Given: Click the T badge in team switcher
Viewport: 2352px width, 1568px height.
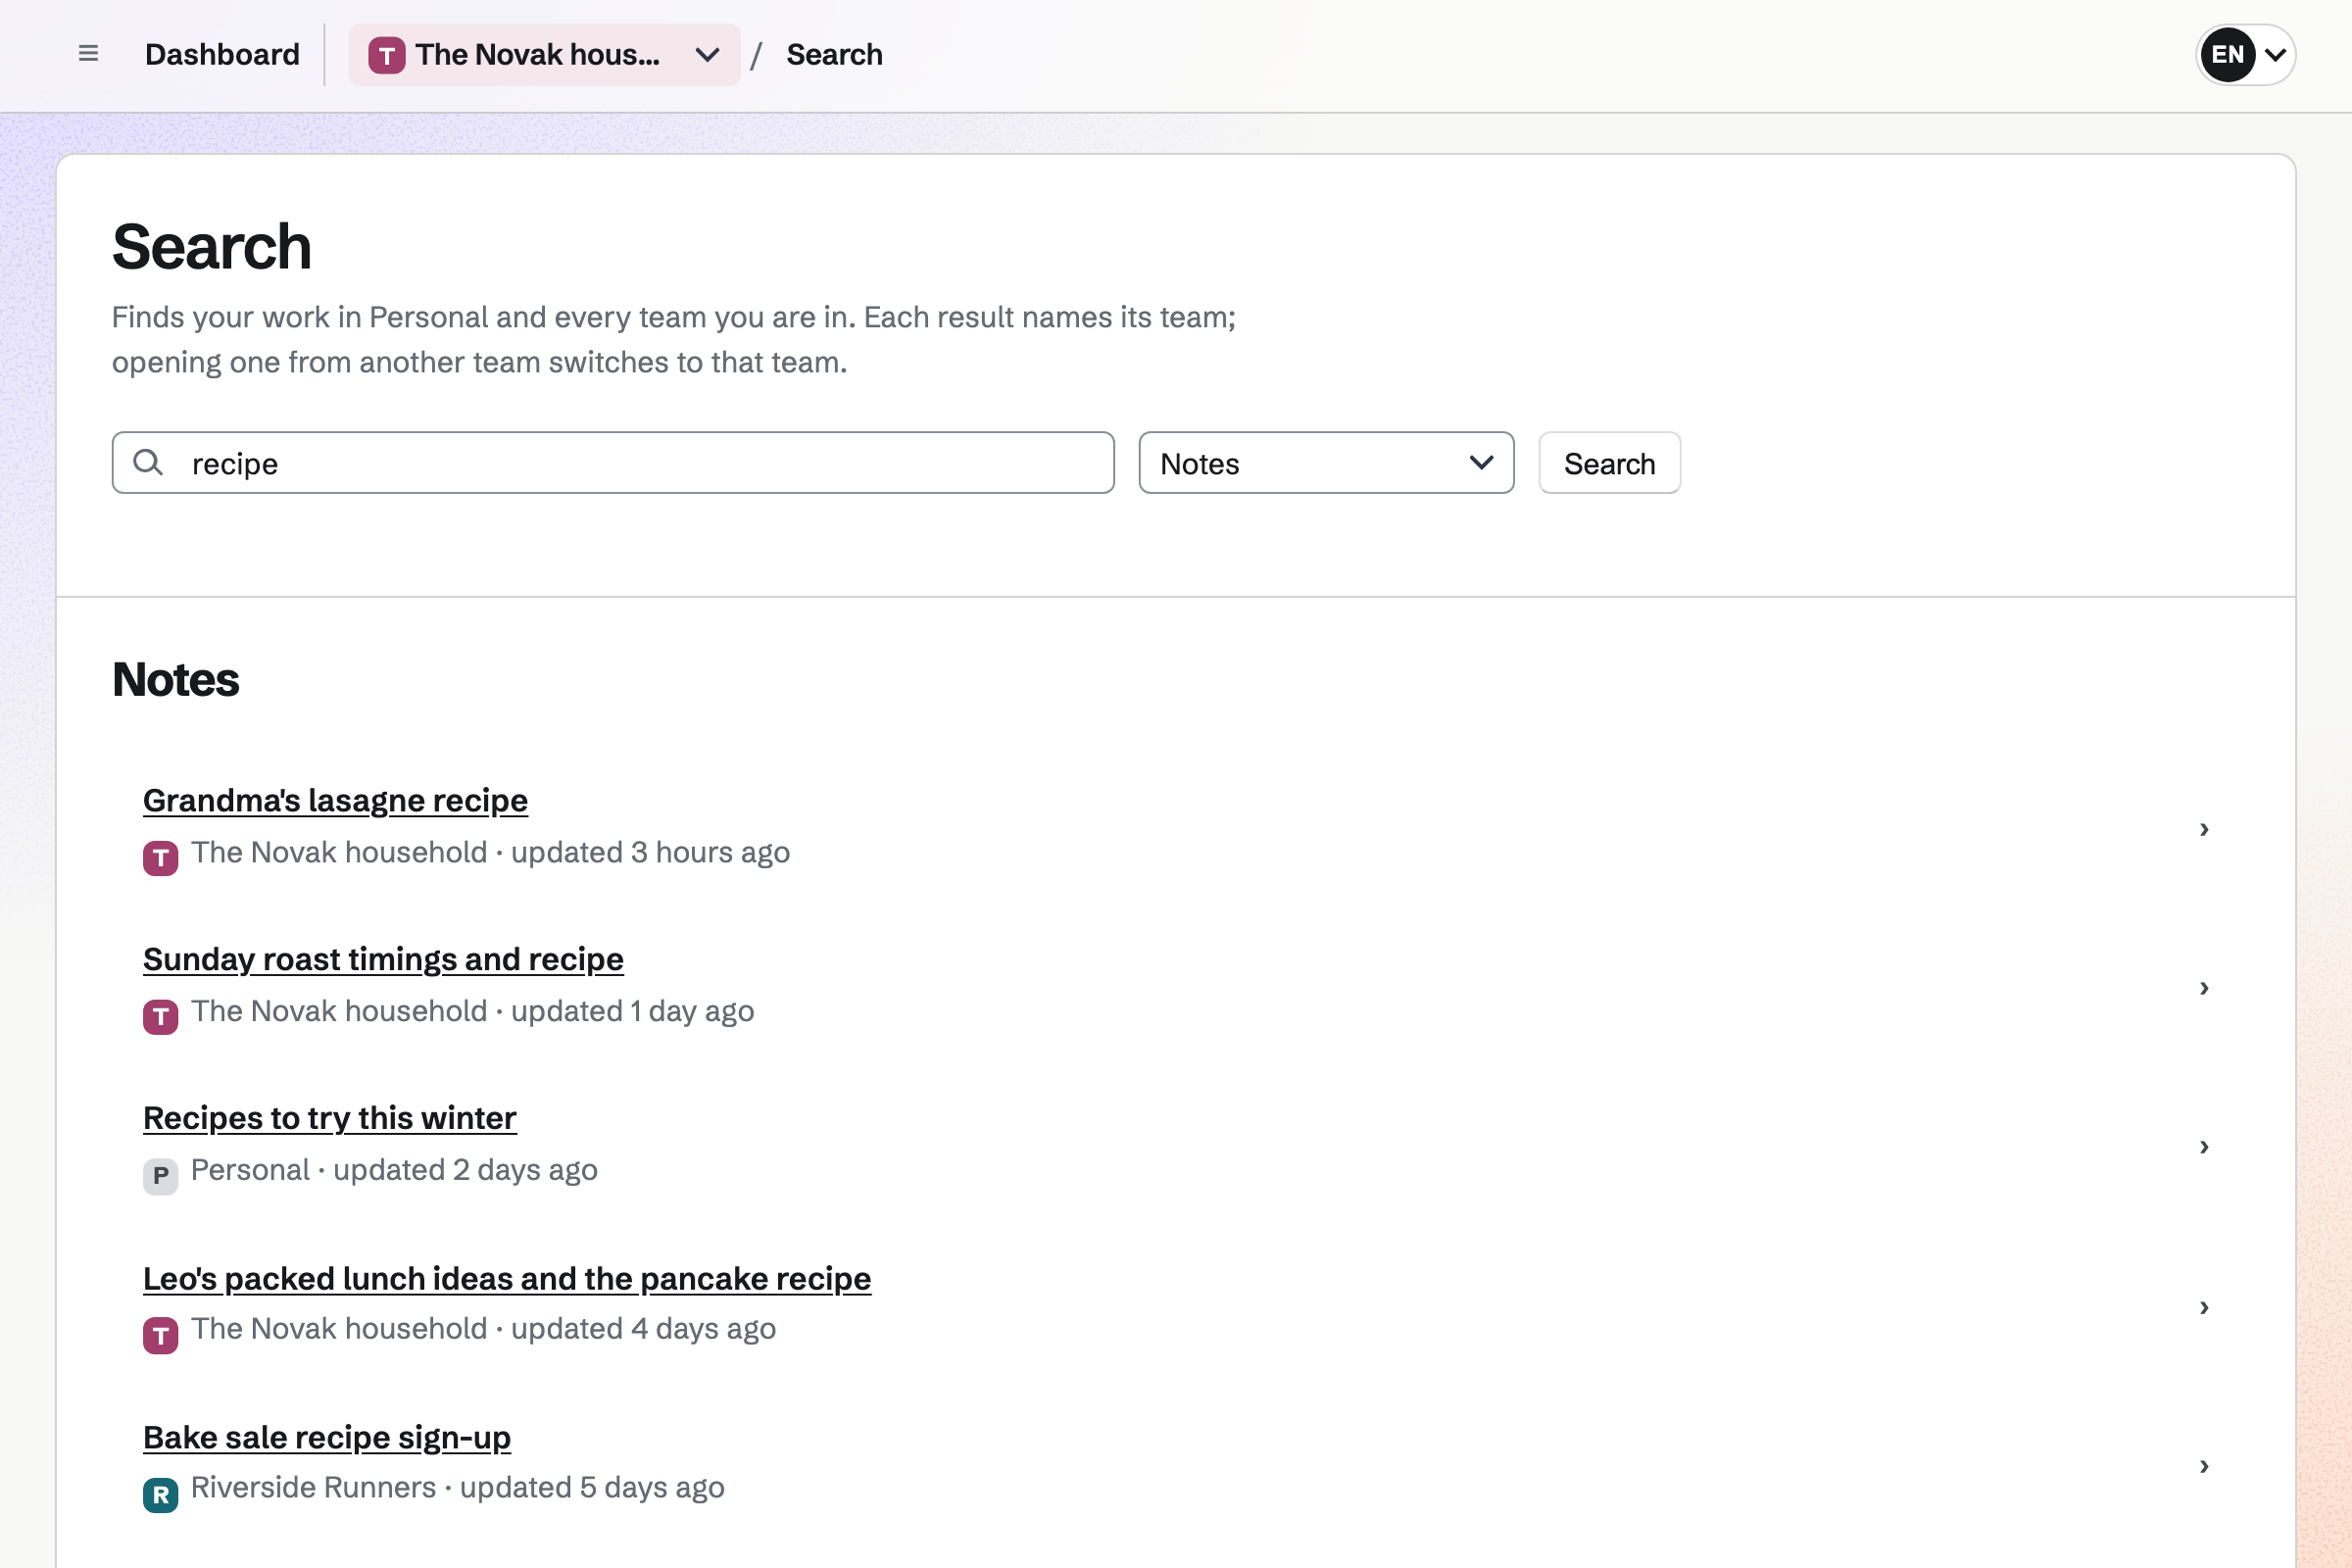Looking at the screenshot, I should pos(387,55).
